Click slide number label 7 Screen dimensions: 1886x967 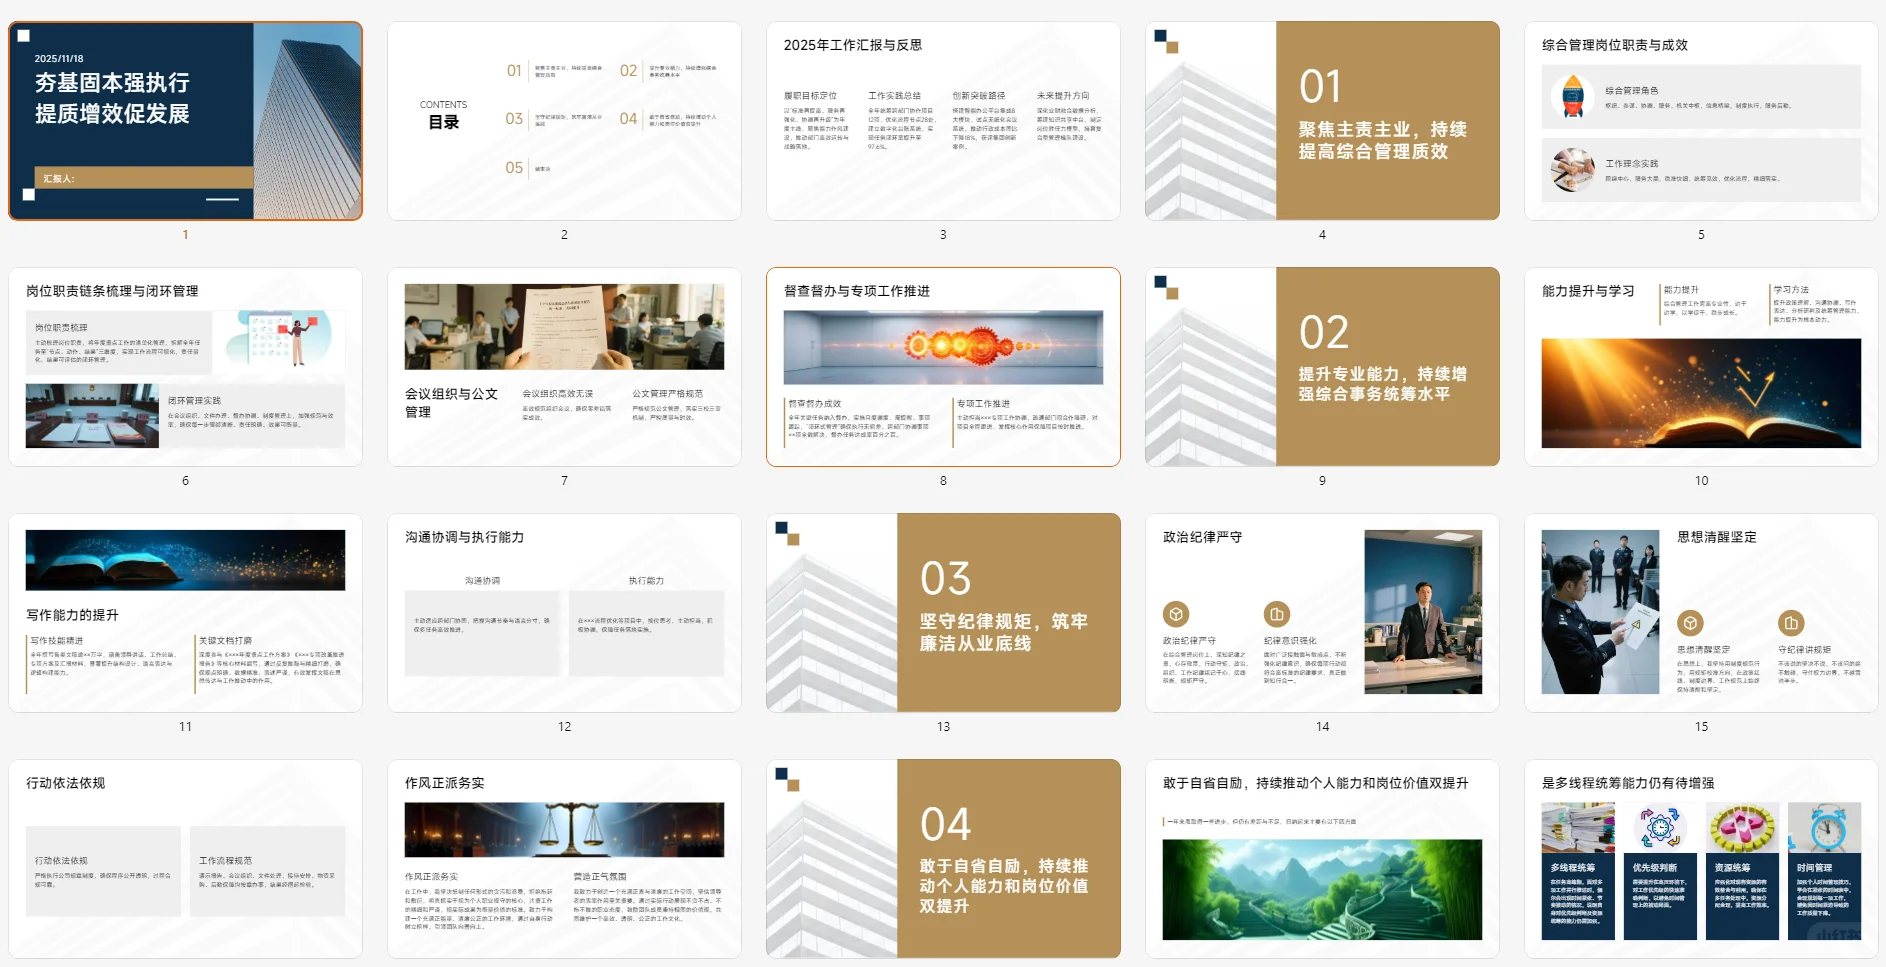click(x=564, y=481)
